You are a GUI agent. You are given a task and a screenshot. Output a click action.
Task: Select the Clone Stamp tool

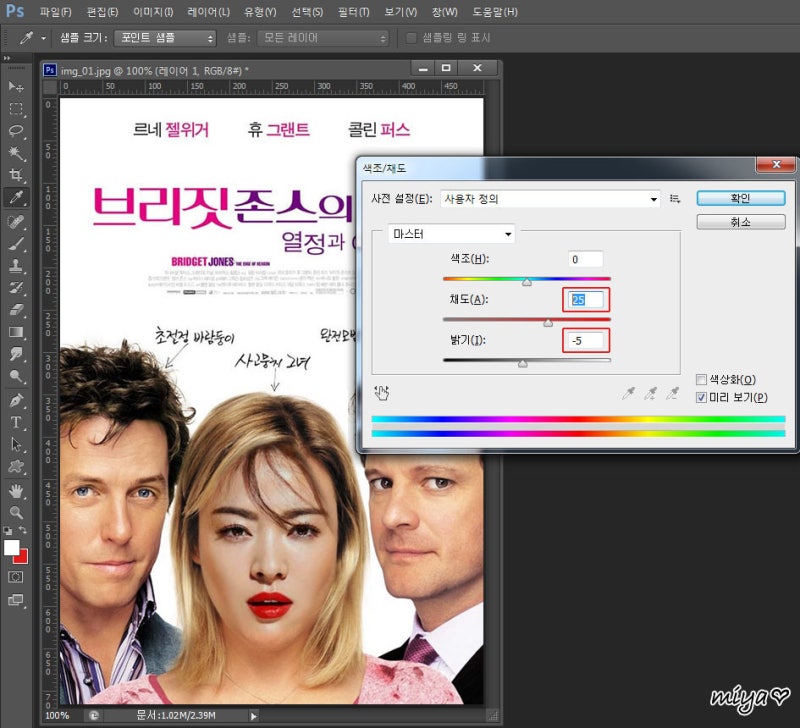pos(16,266)
